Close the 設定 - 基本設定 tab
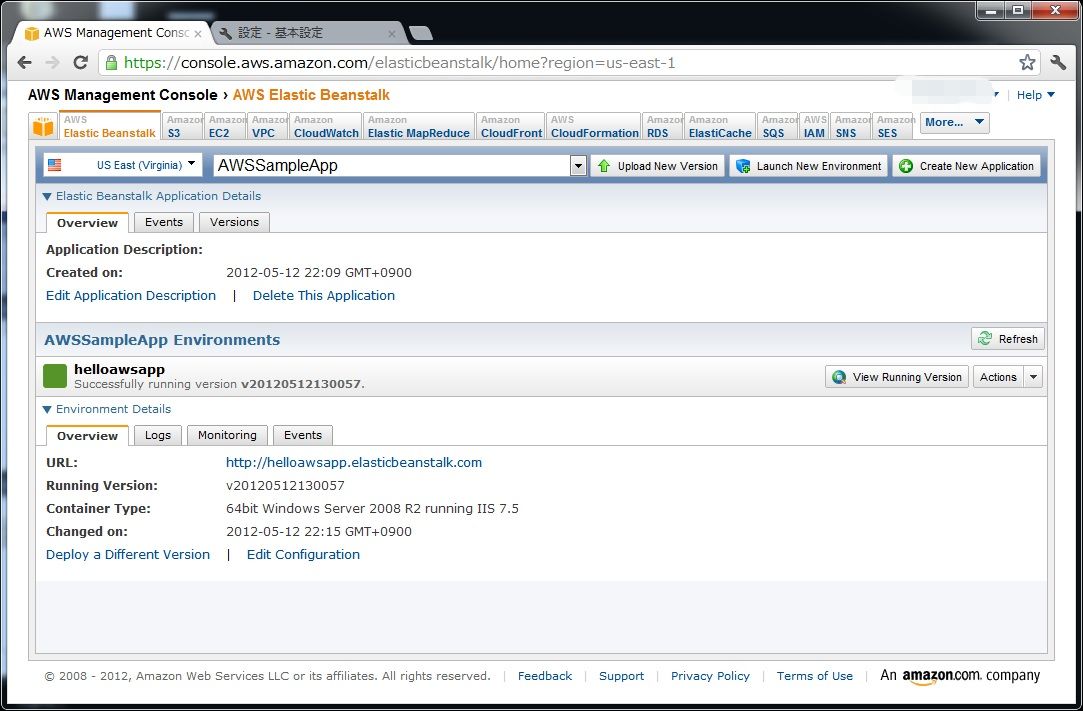 pos(392,33)
